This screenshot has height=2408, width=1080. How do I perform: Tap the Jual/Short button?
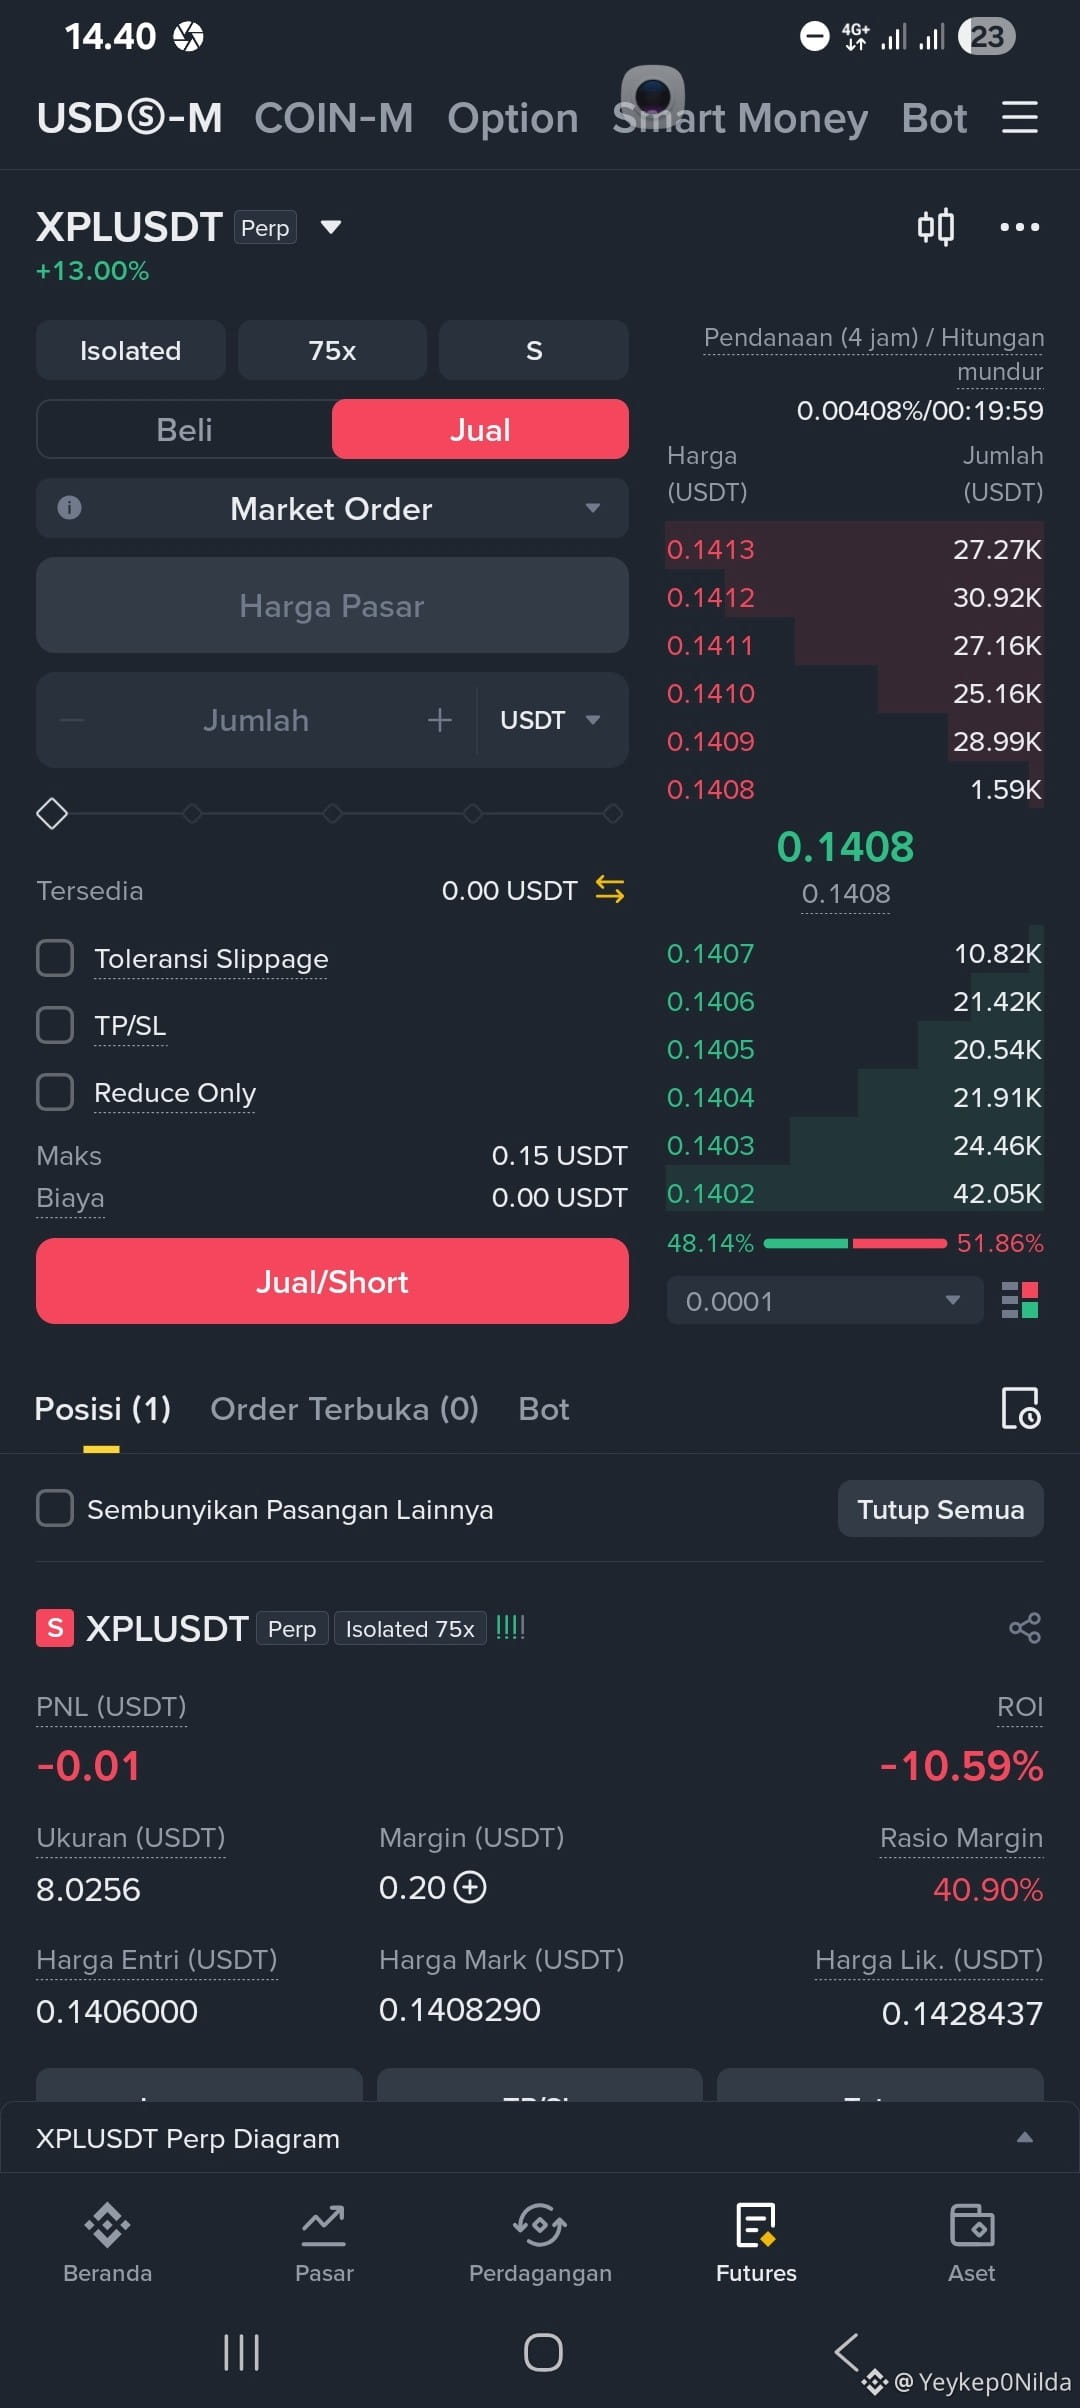[x=332, y=1281]
